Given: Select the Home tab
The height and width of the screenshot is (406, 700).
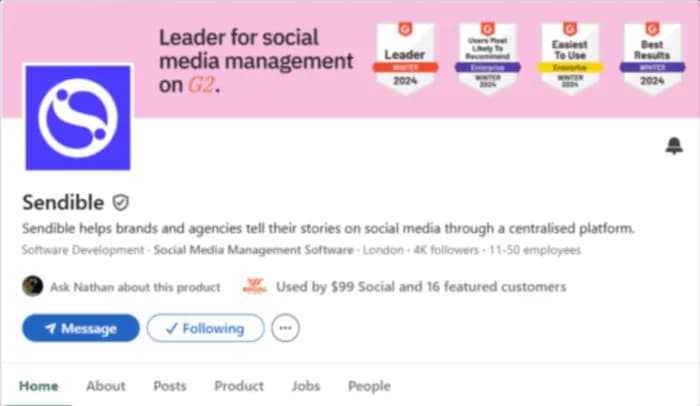Looking at the screenshot, I should pyautogui.click(x=38, y=386).
